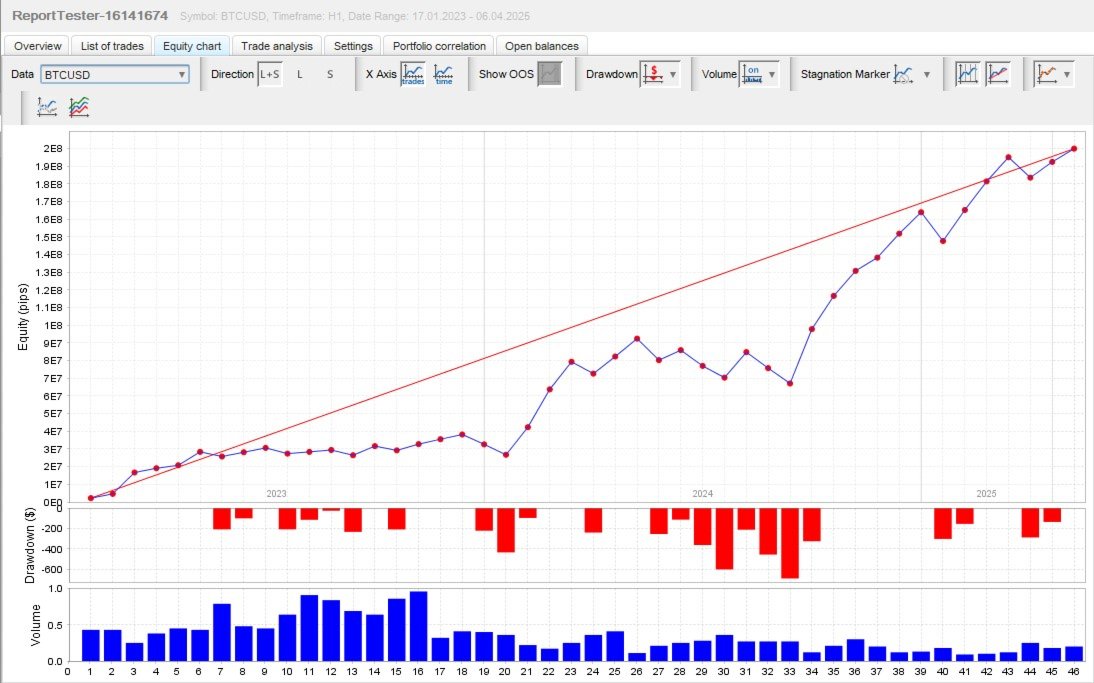Viewport: 1094px width, 683px height.
Task: Open the Trade analysis tab
Action: pyautogui.click(x=277, y=46)
